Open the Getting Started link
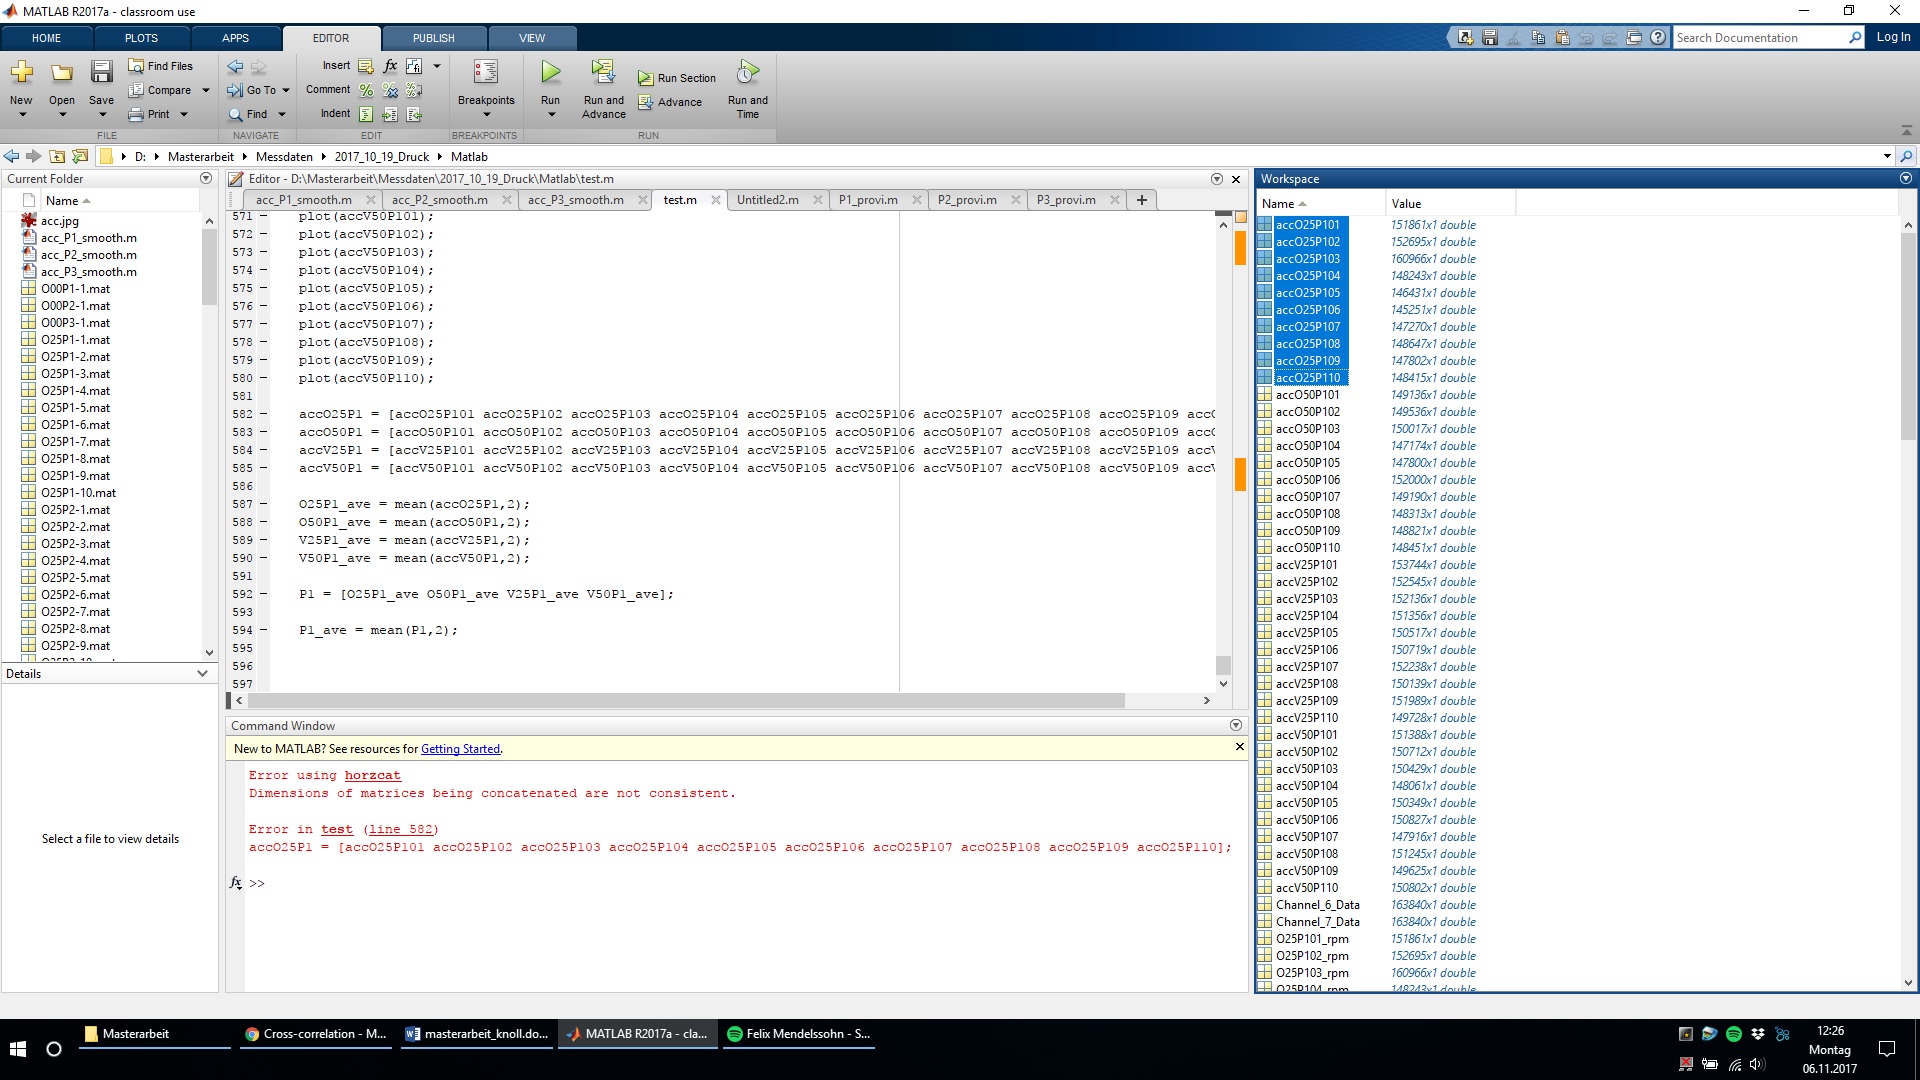 click(x=460, y=749)
